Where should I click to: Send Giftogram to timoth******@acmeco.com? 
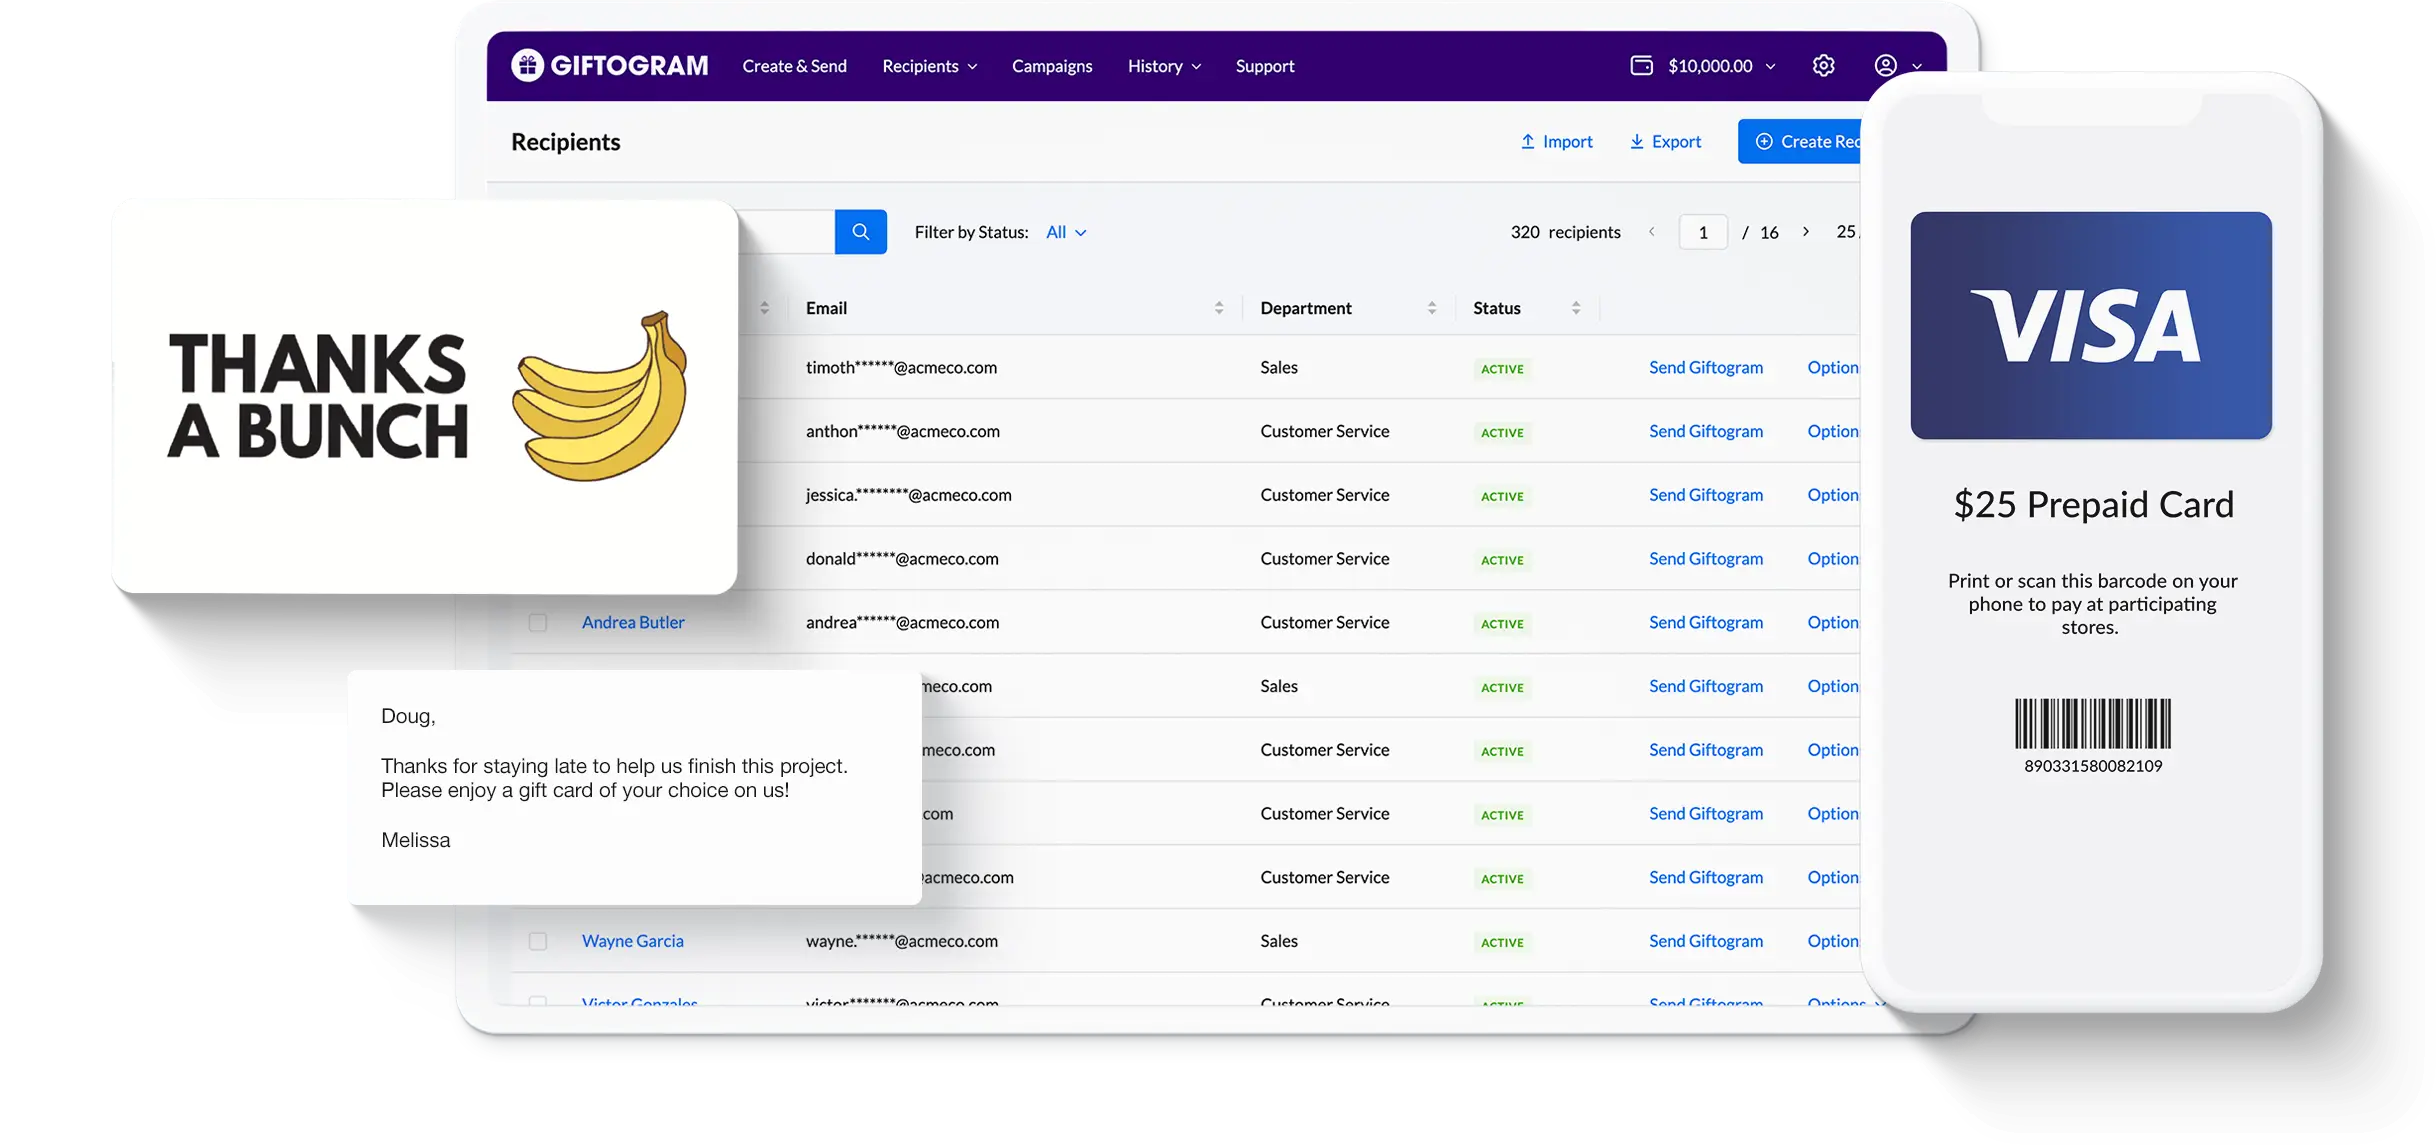pyautogui.click(x=1705, y=367)
